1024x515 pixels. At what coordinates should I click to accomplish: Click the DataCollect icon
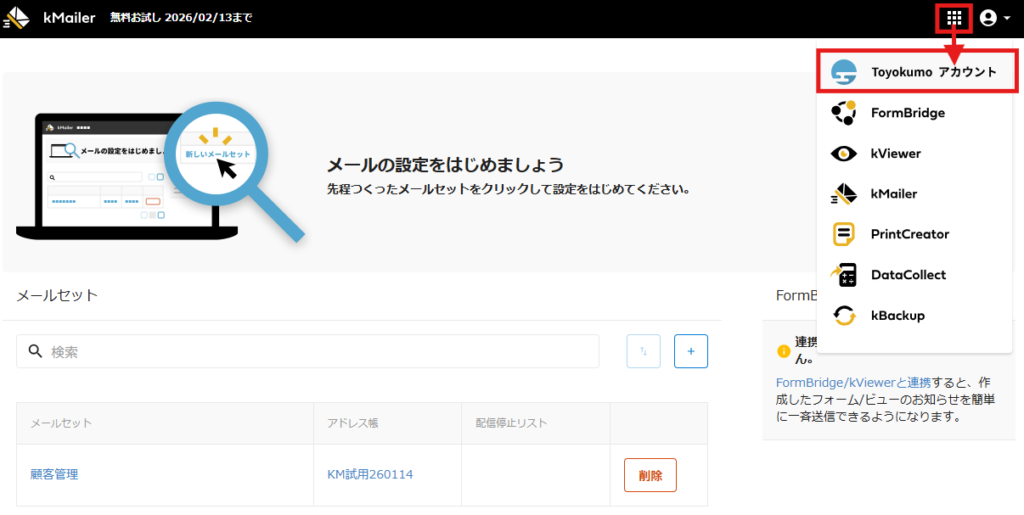(844, 275)
